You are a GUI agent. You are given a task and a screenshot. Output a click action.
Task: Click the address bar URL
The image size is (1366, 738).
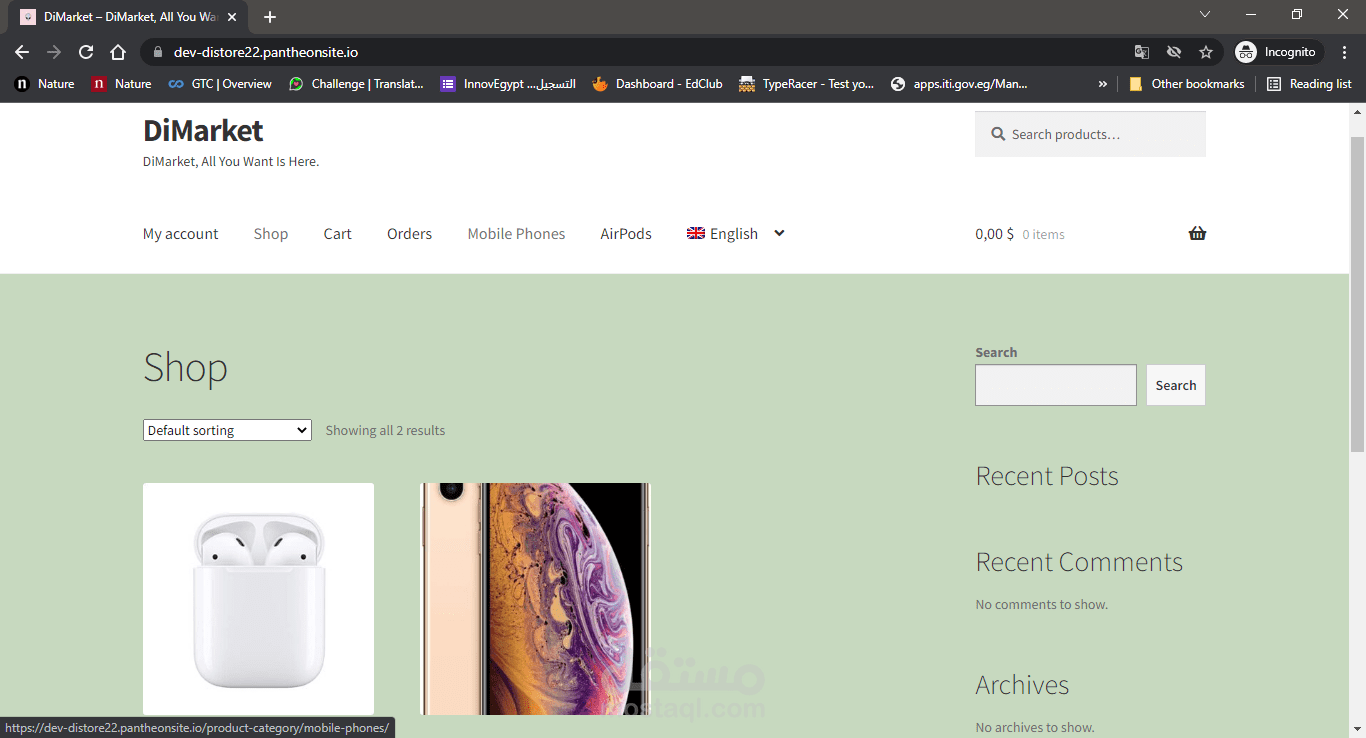pos(265,52)
